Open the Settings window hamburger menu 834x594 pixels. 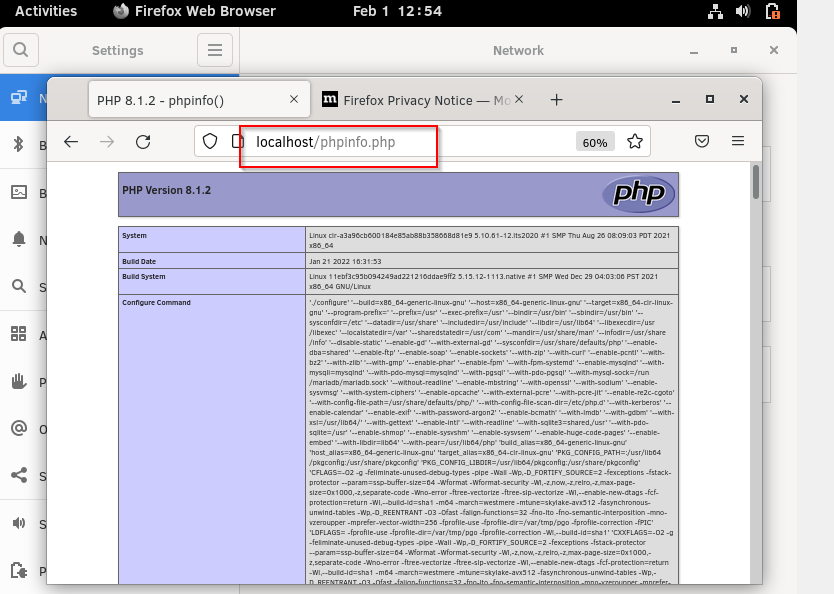click(215, 50)
